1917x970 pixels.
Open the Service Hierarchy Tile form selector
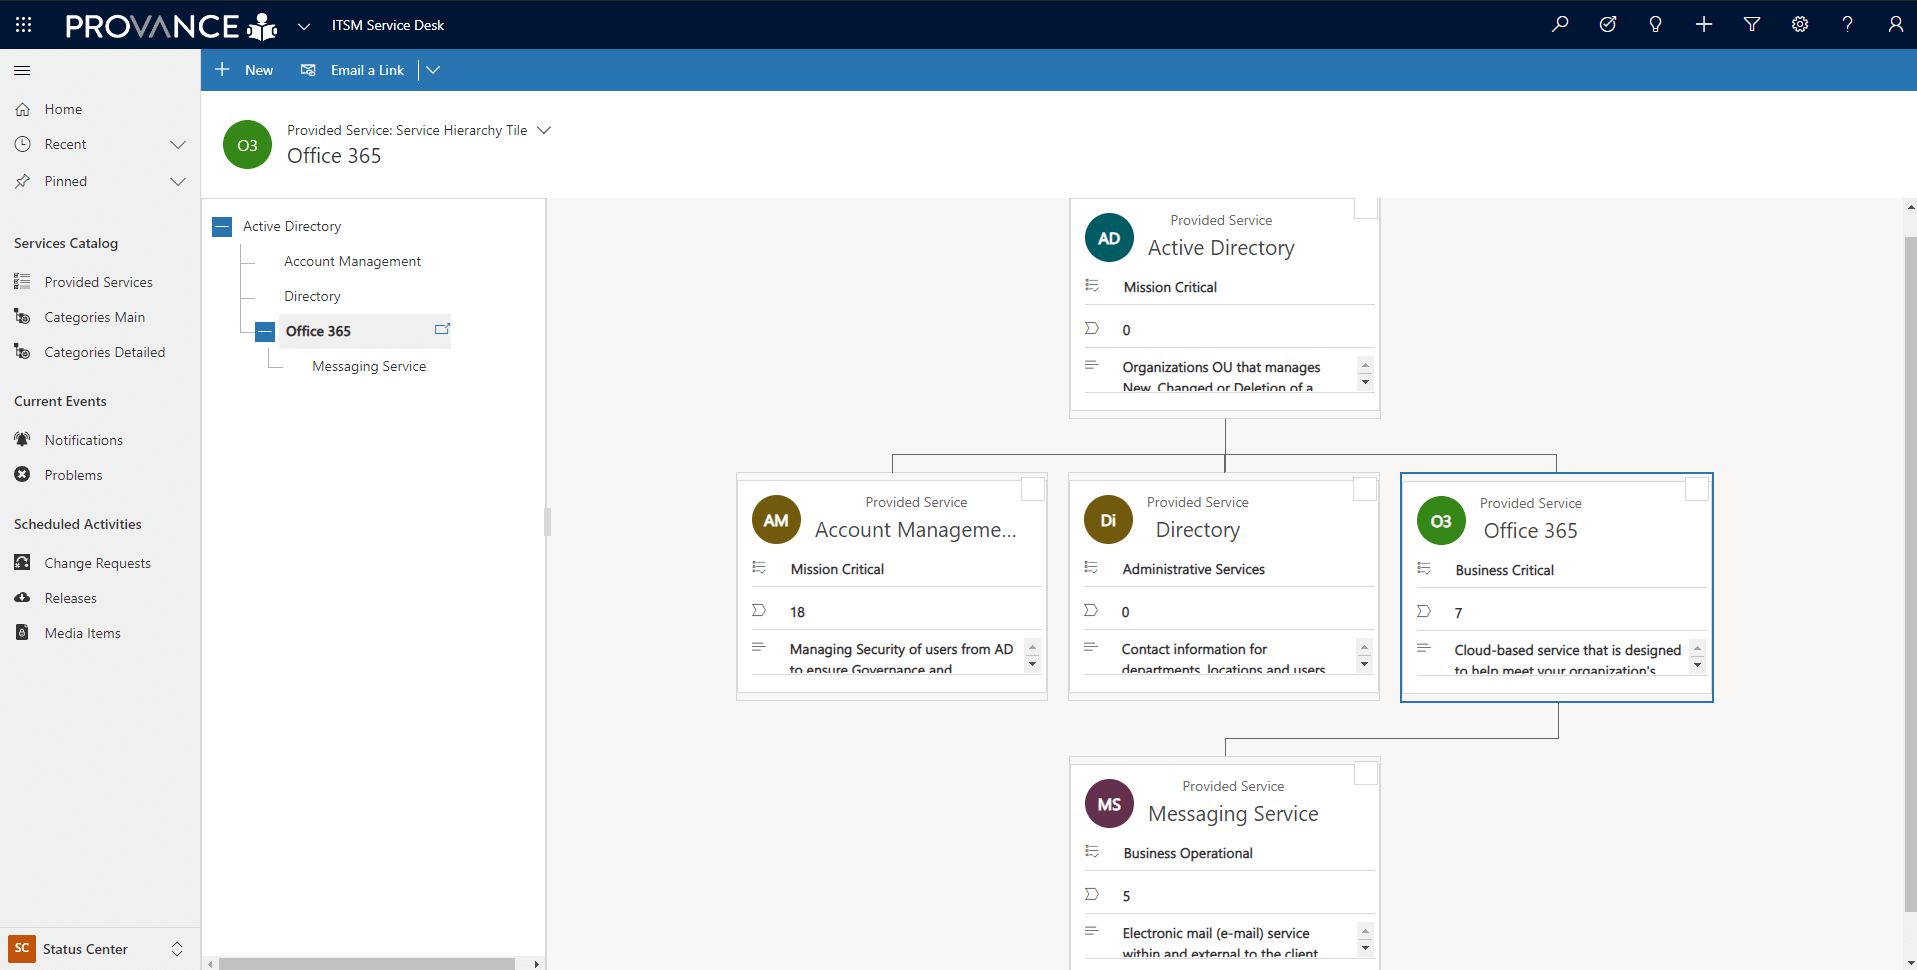click(x=544, y=130)
